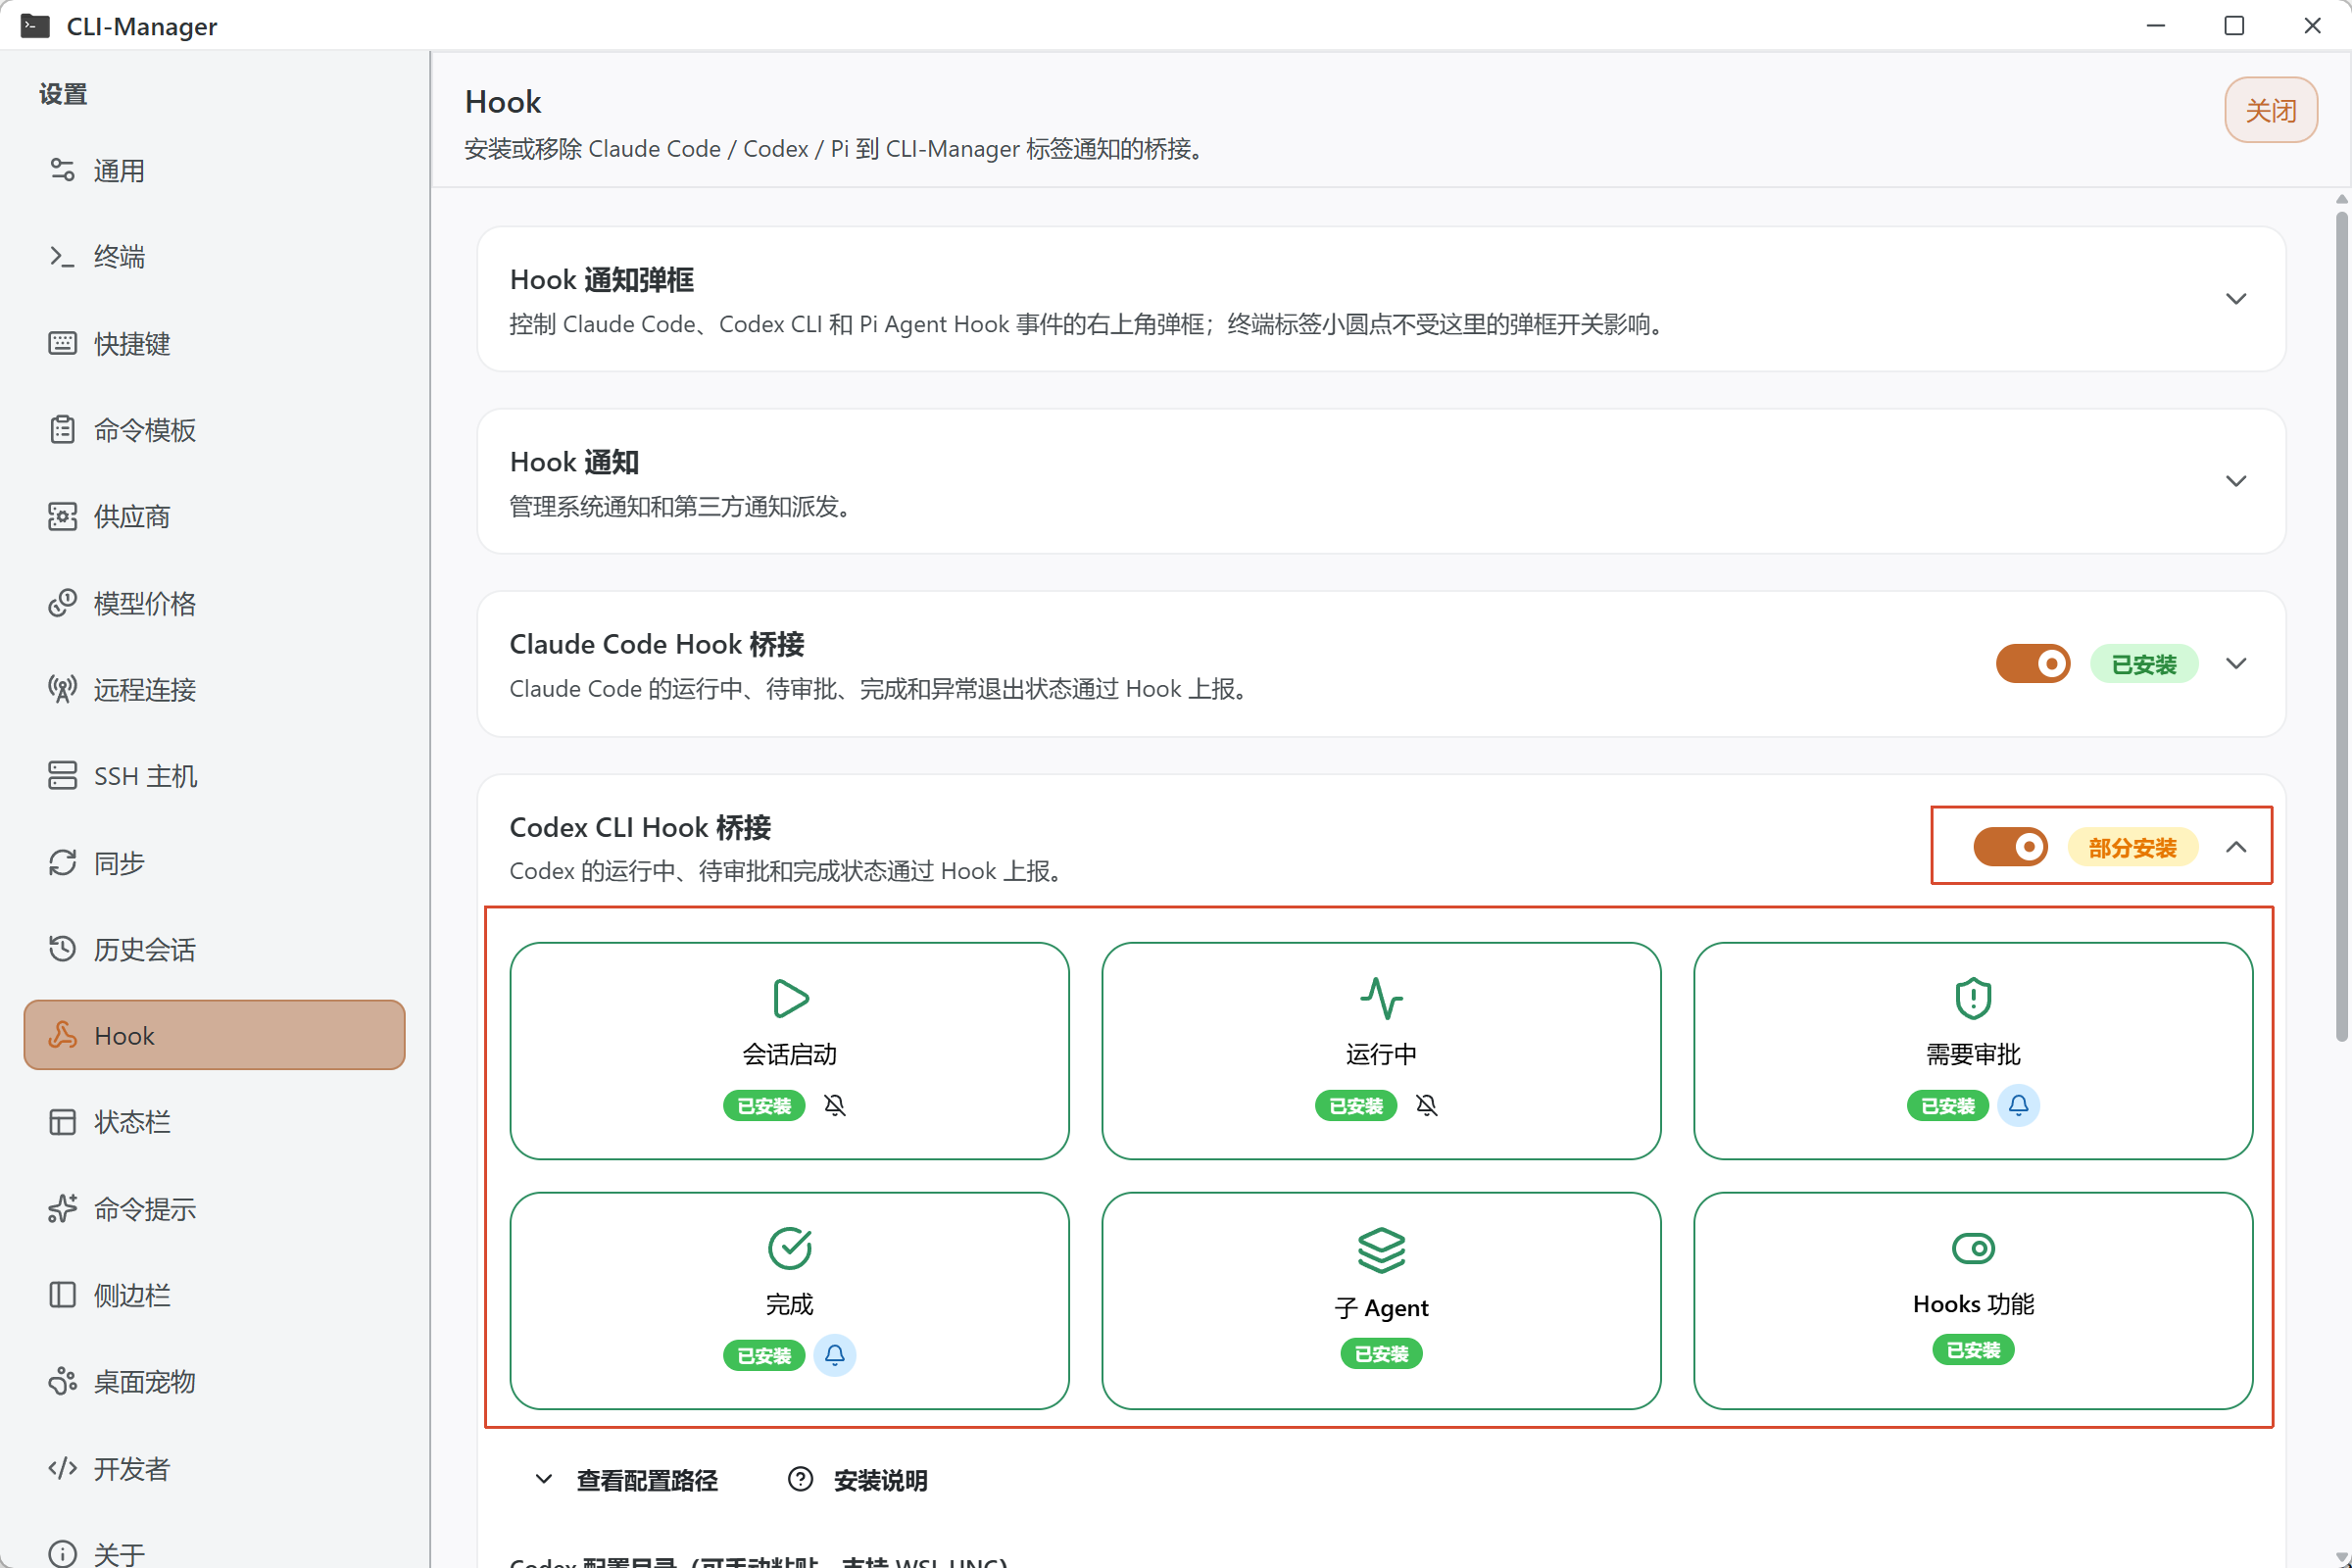Open the 通用 settings page
The image size is (2352, 1568).
click(214, 171)
